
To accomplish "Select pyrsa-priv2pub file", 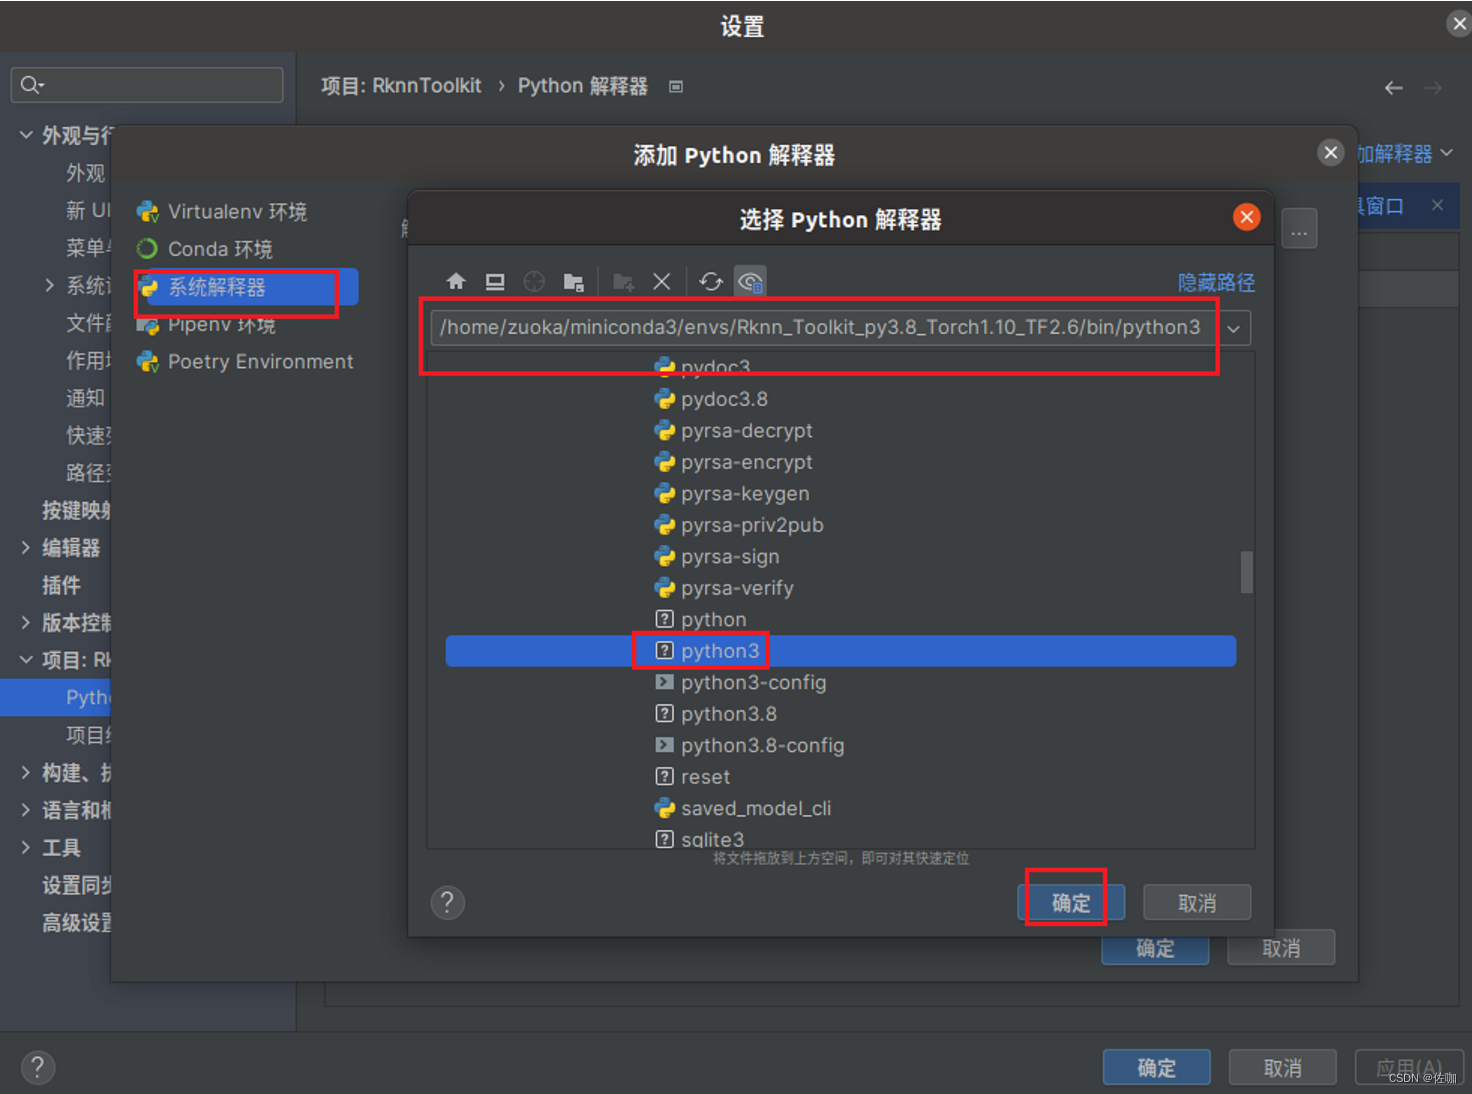I will click(x=738, y=525).
